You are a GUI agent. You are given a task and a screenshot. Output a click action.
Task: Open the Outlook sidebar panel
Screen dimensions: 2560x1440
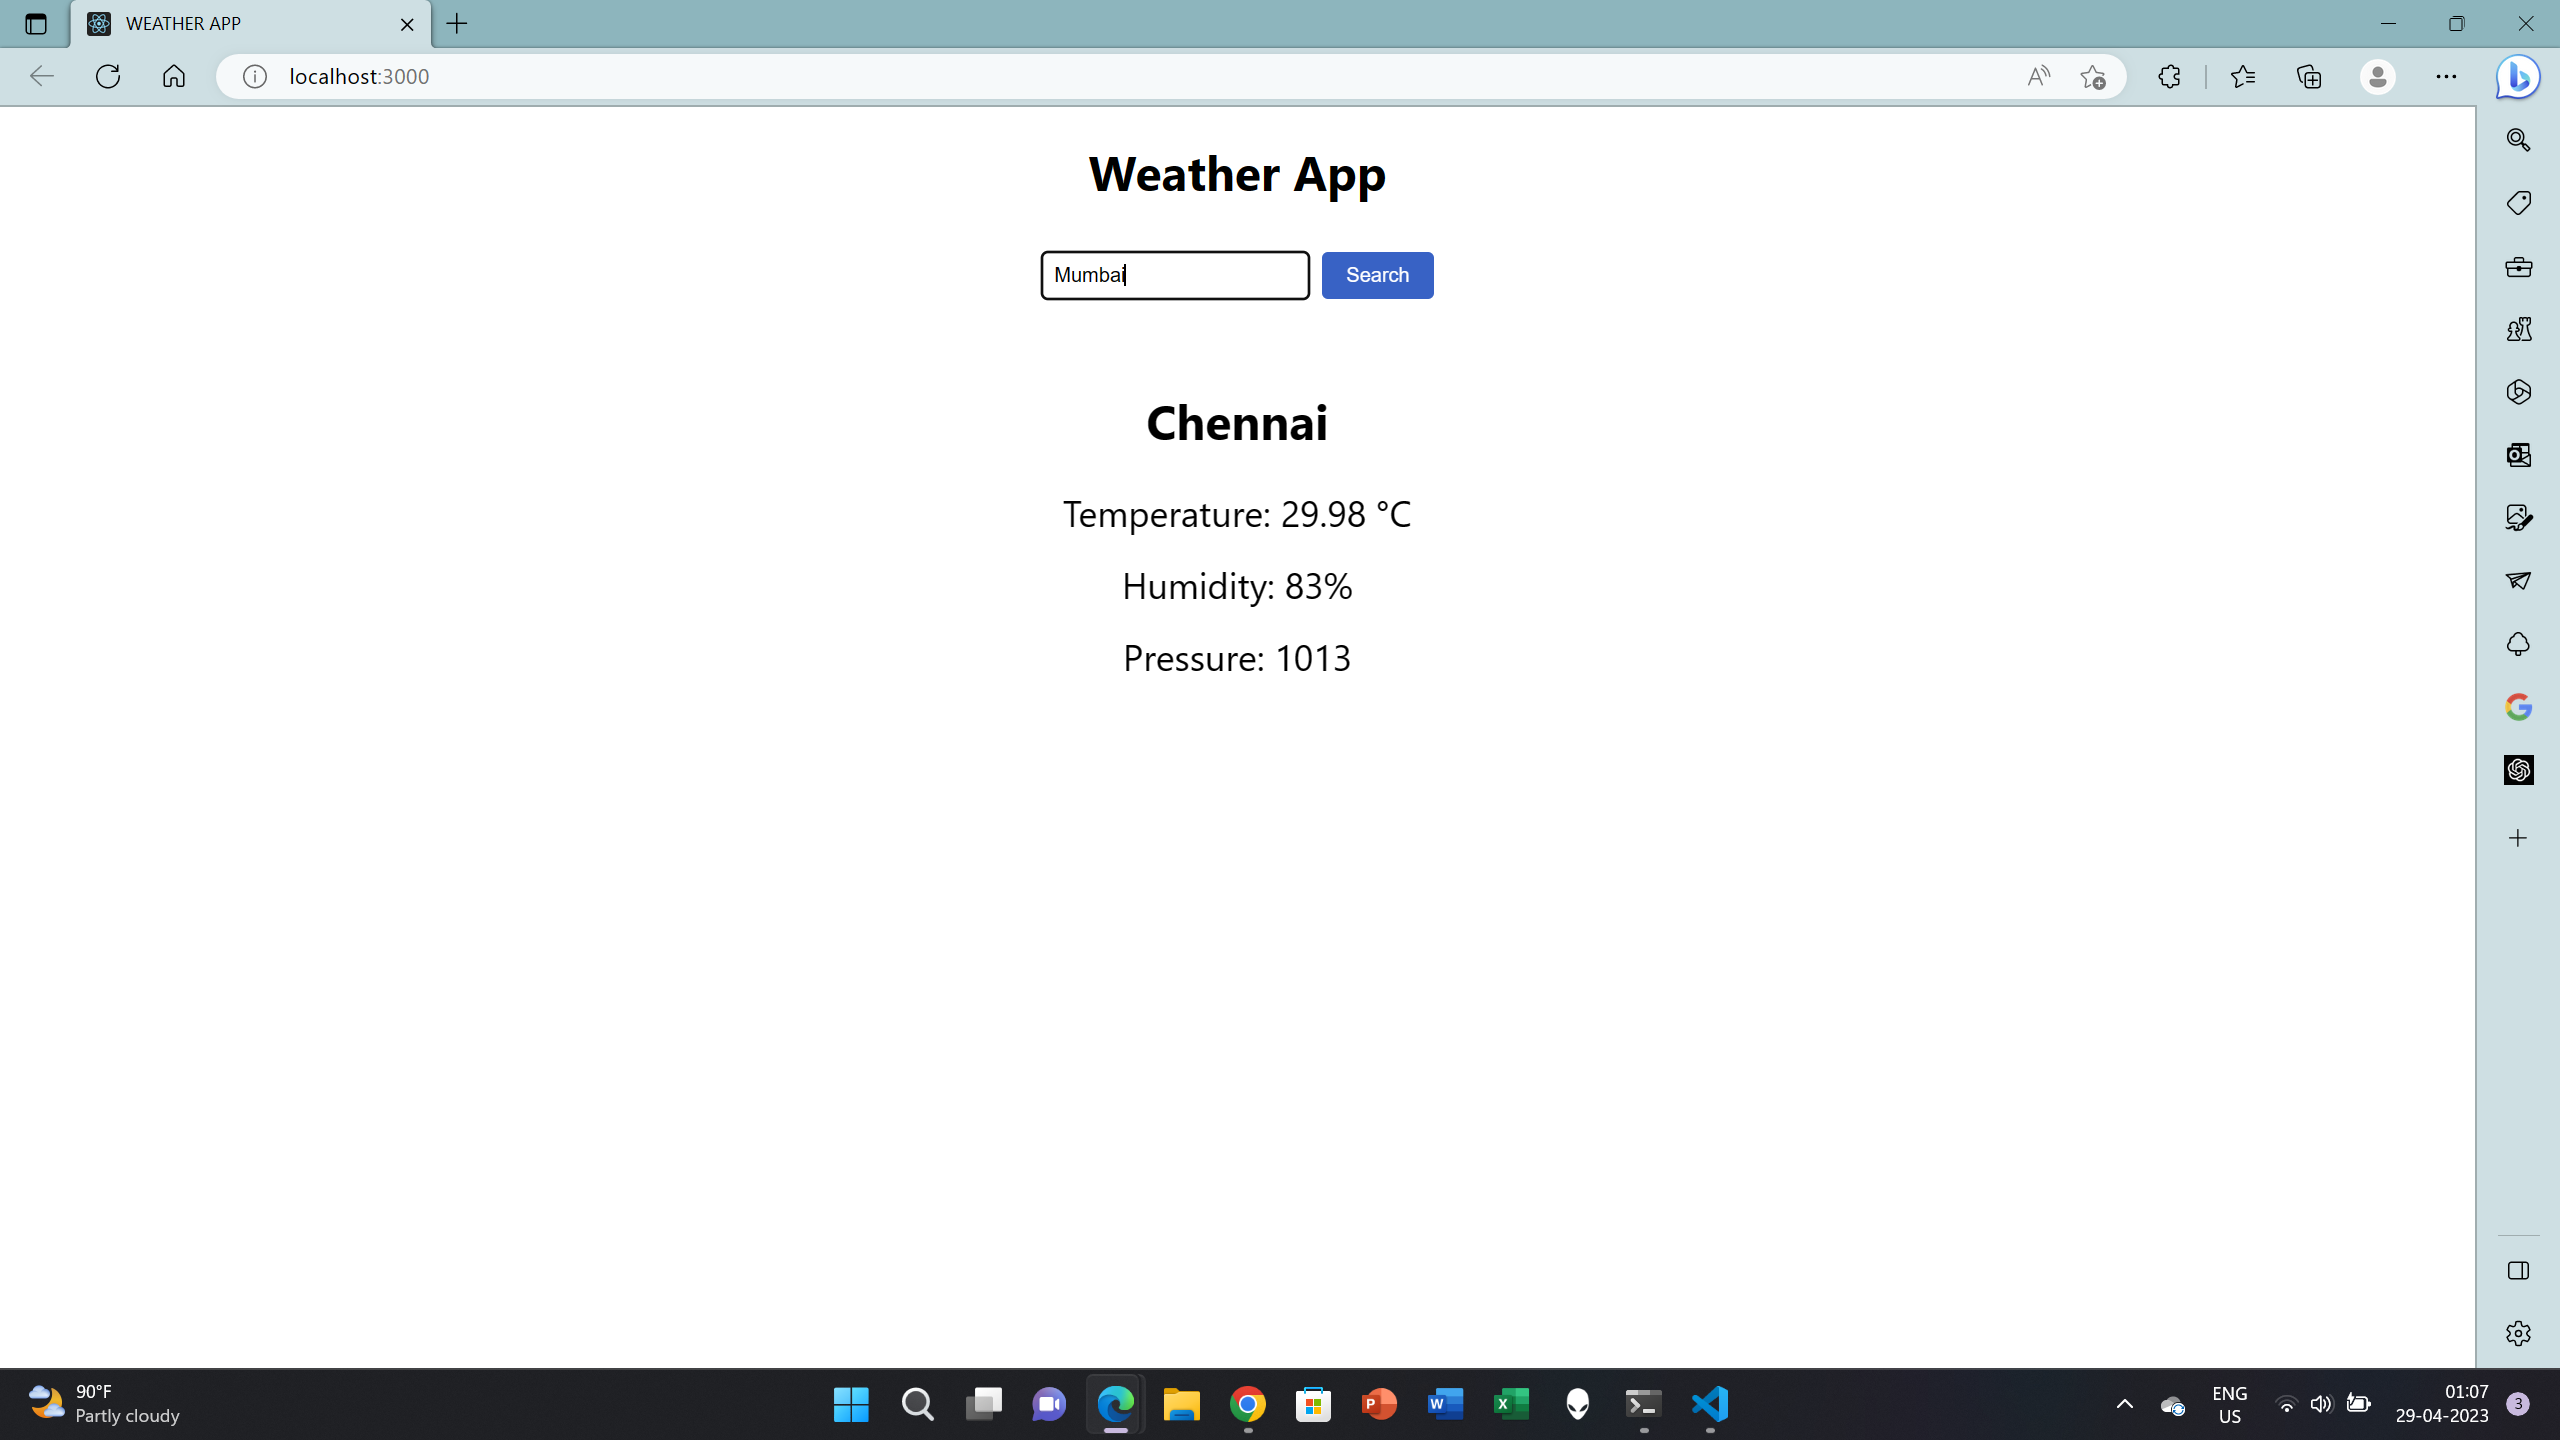[2518, 455]
